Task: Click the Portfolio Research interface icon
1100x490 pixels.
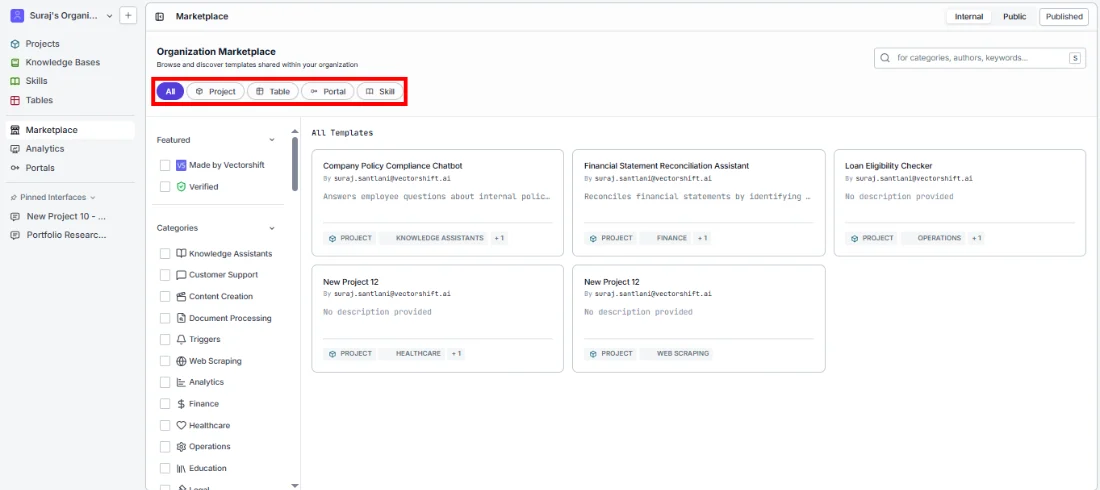Action: tap(15, 235)
